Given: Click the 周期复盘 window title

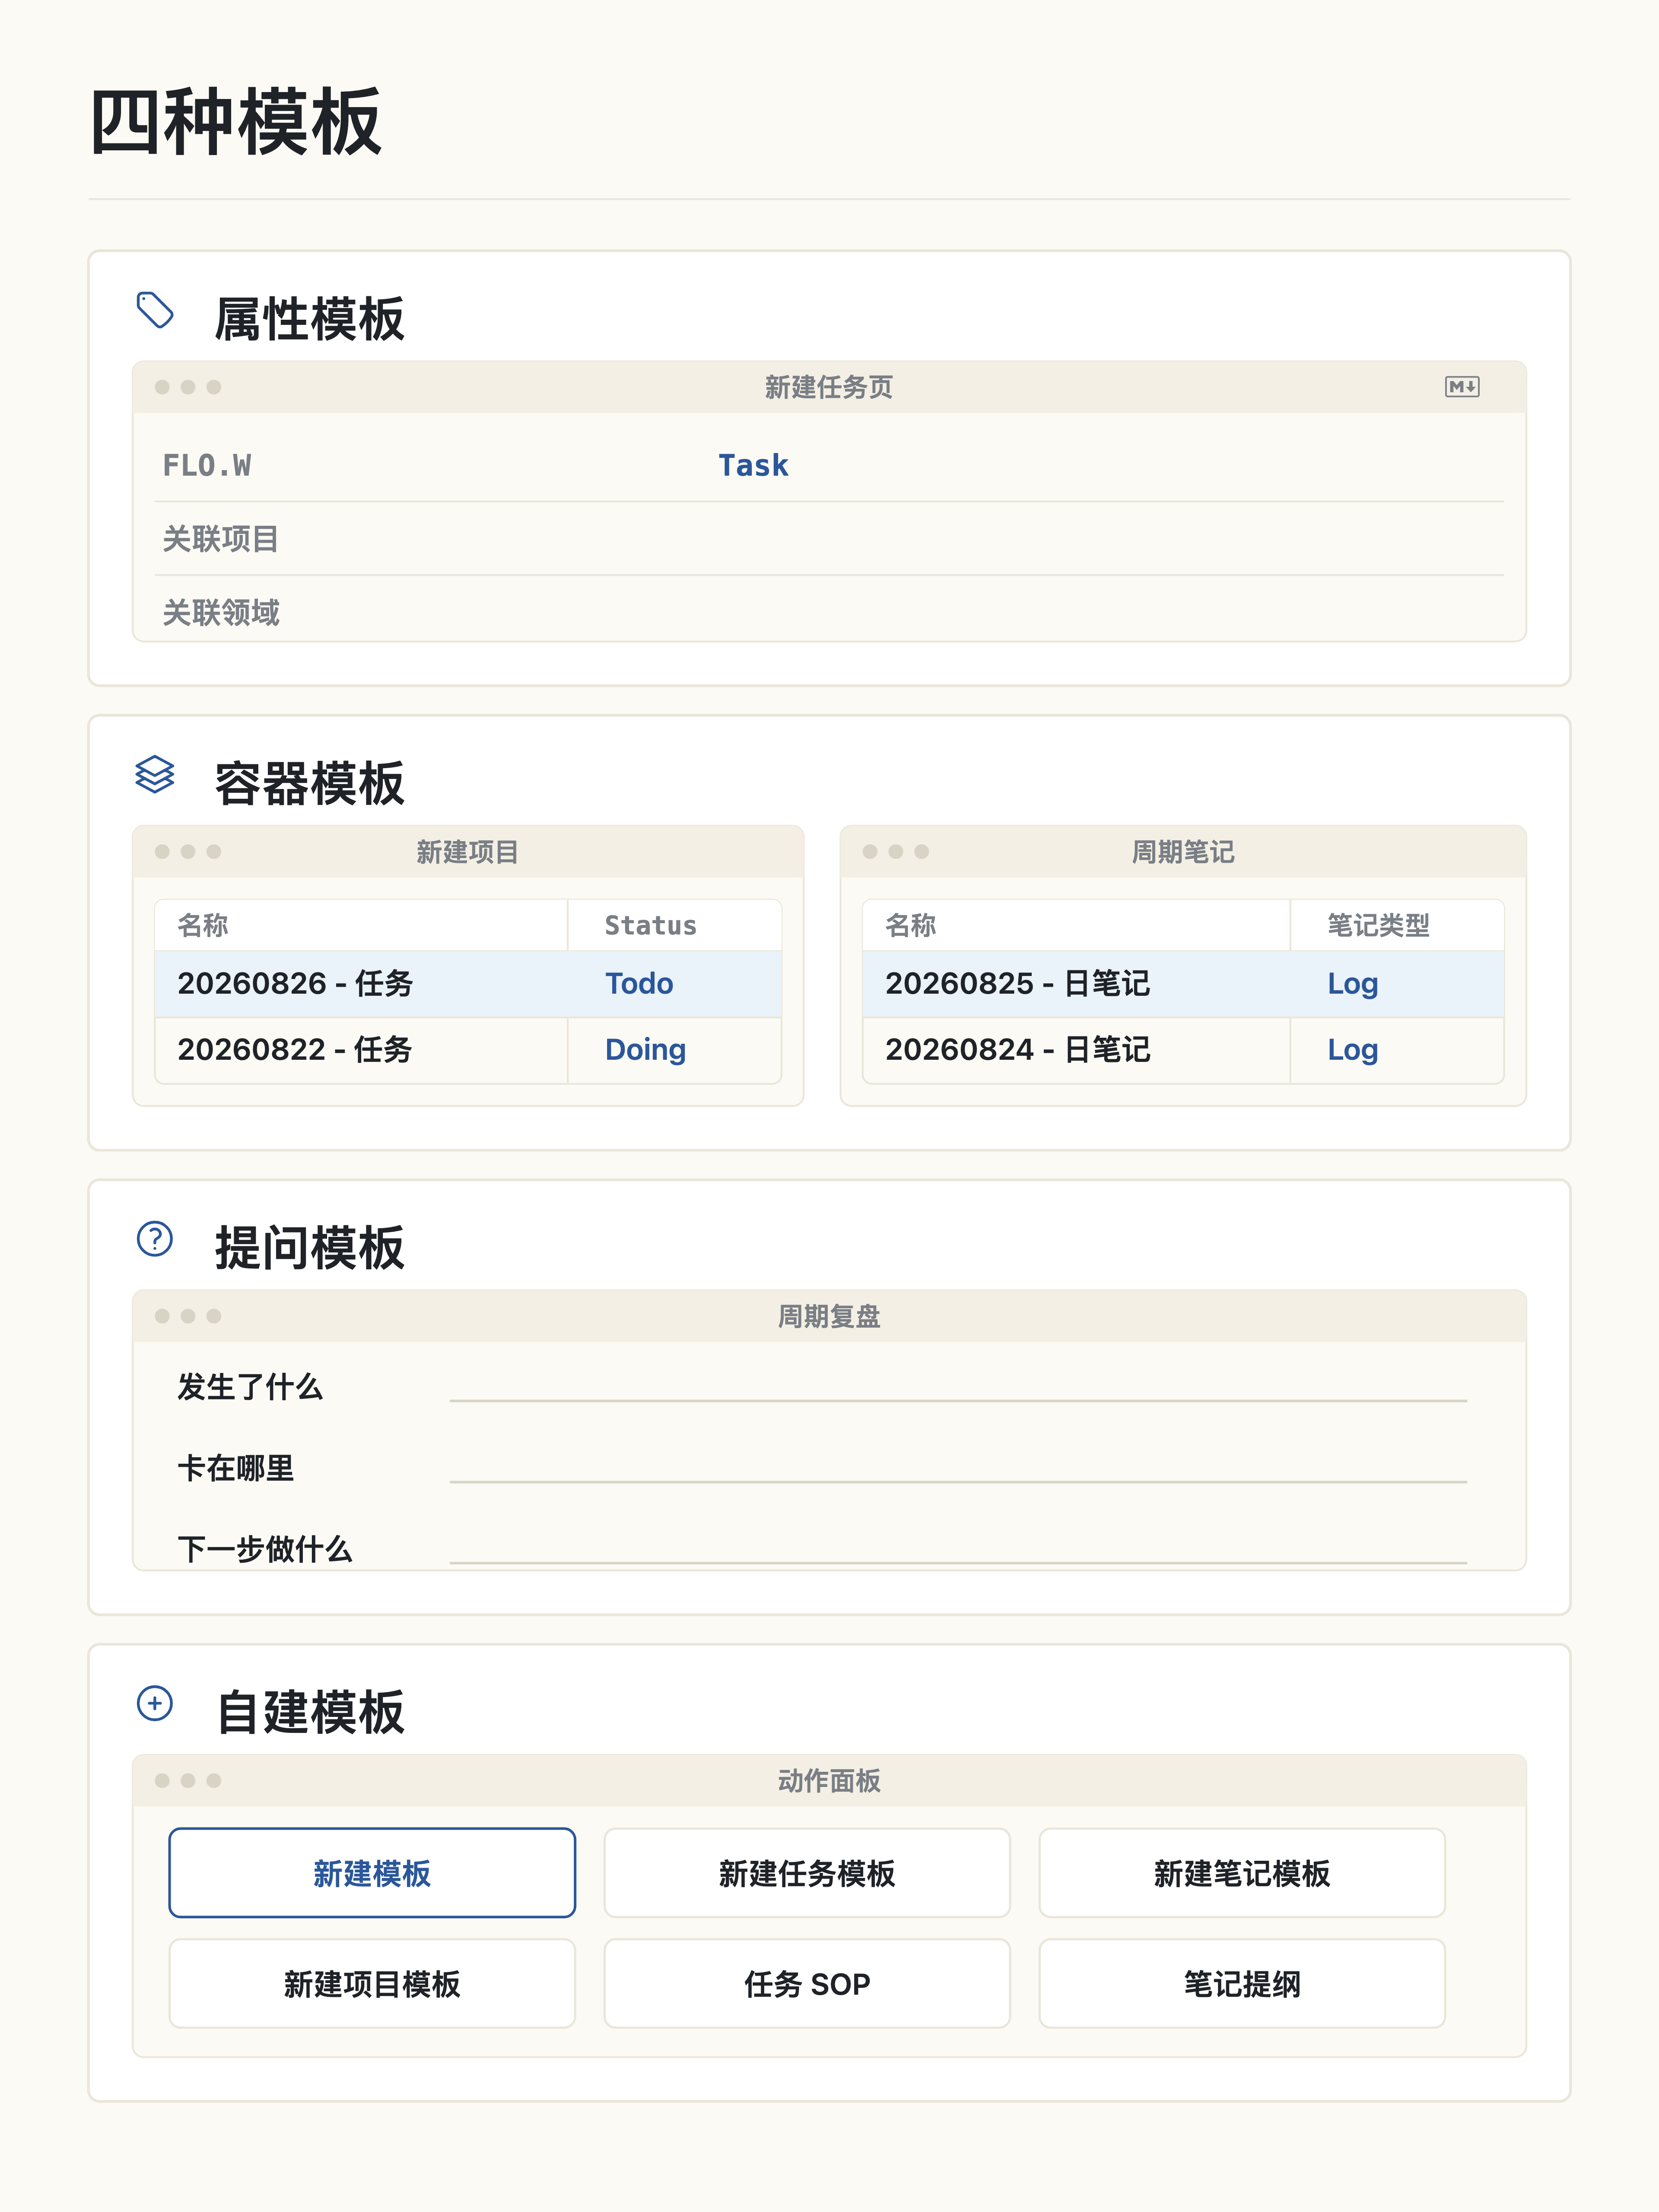Looking at the screenshot, I should 829,1316.
